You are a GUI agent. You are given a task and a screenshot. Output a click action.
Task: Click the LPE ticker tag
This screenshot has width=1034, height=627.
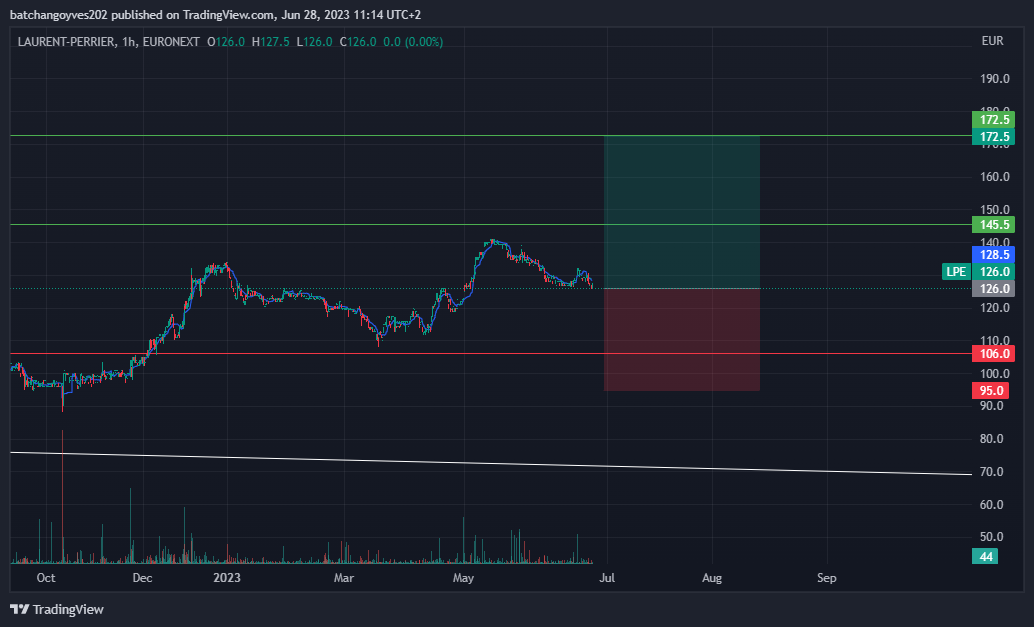pos(956,272)
